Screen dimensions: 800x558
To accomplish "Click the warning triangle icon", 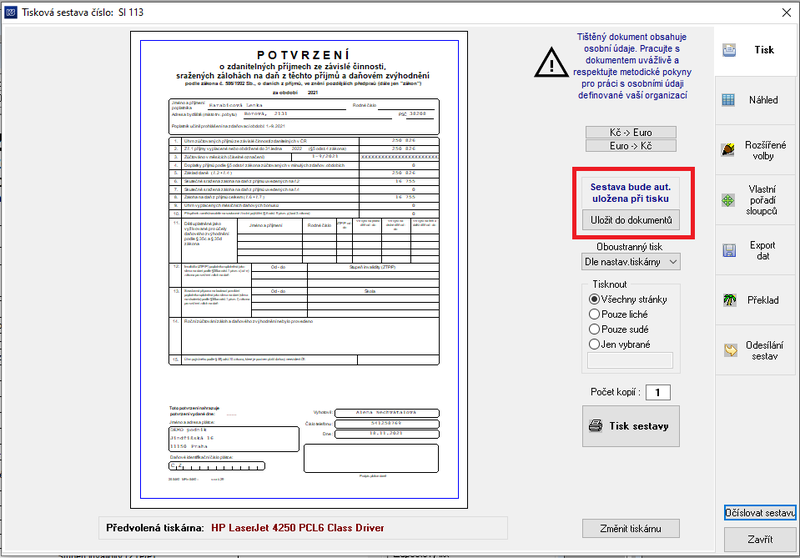I will pyautogui.click(x=551, y=63).
